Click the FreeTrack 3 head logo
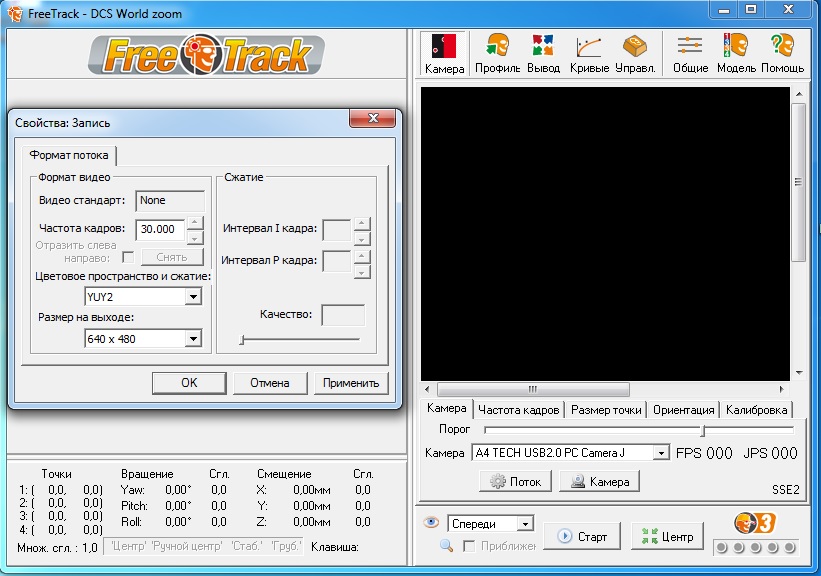Screen dimensions: 821x576 coord(755,523)
